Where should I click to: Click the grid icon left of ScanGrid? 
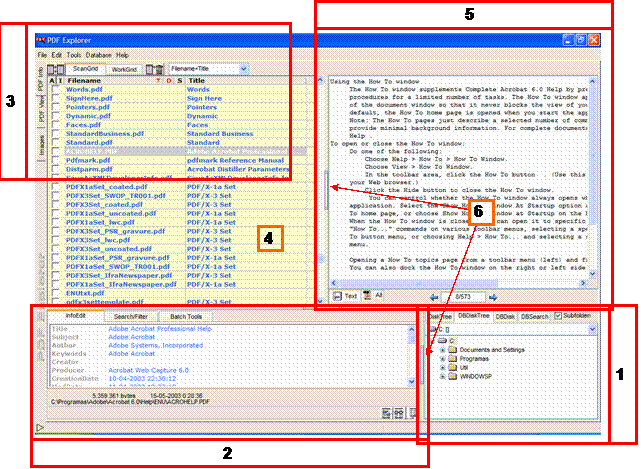(x=56, y=69)
